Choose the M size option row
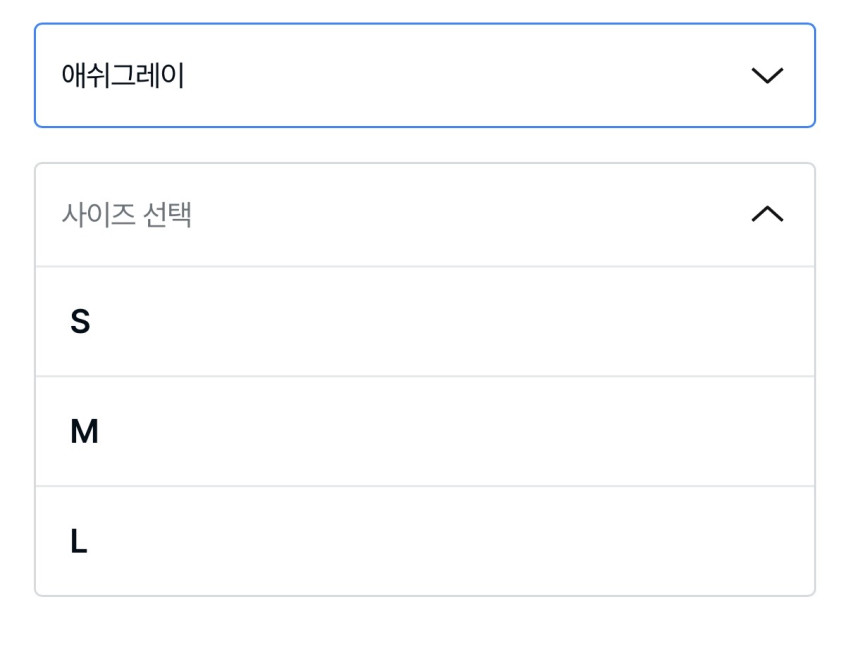This screenshot has height=647, width=850. click(425, 432)
